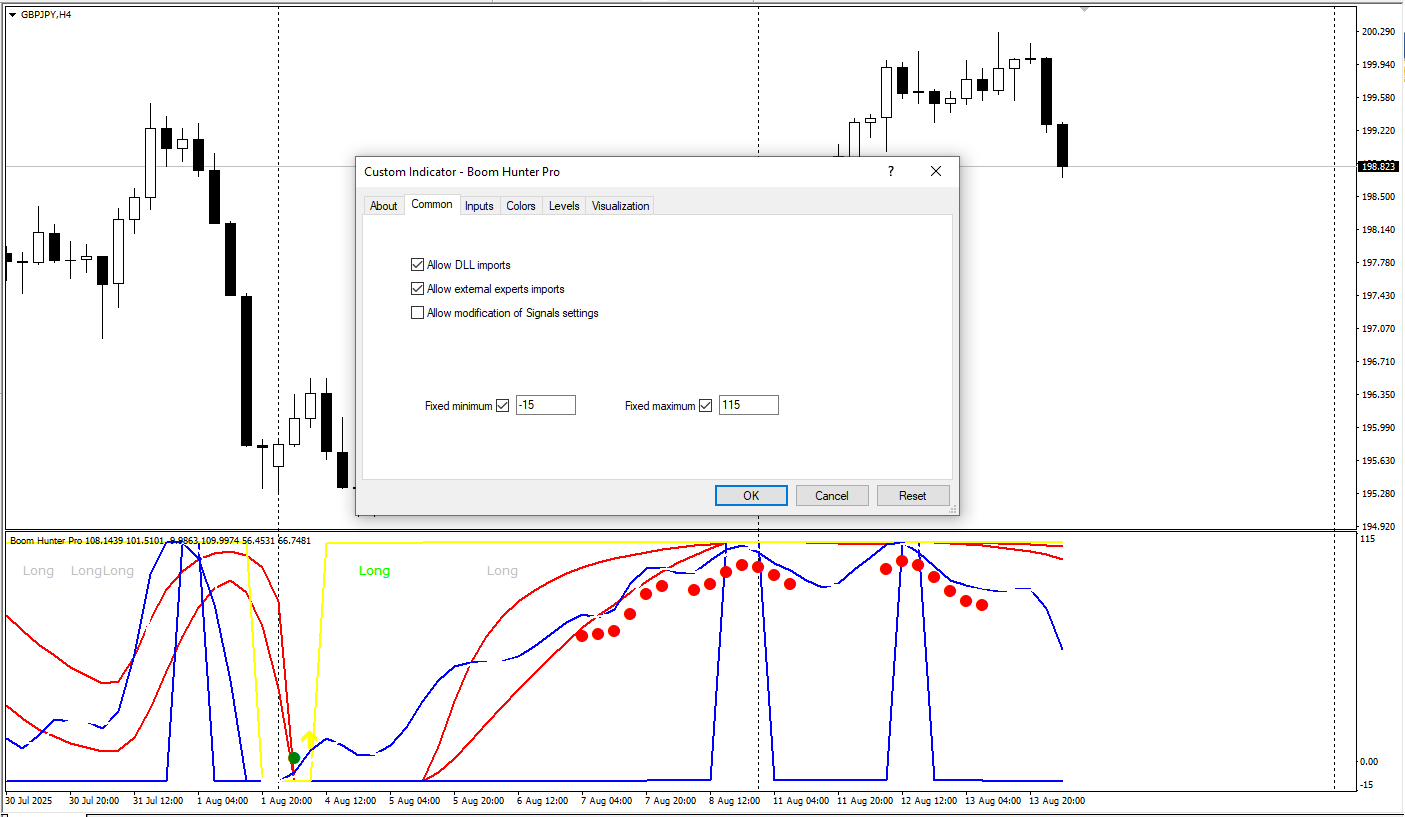Switch to the About tab

(383, 206)
